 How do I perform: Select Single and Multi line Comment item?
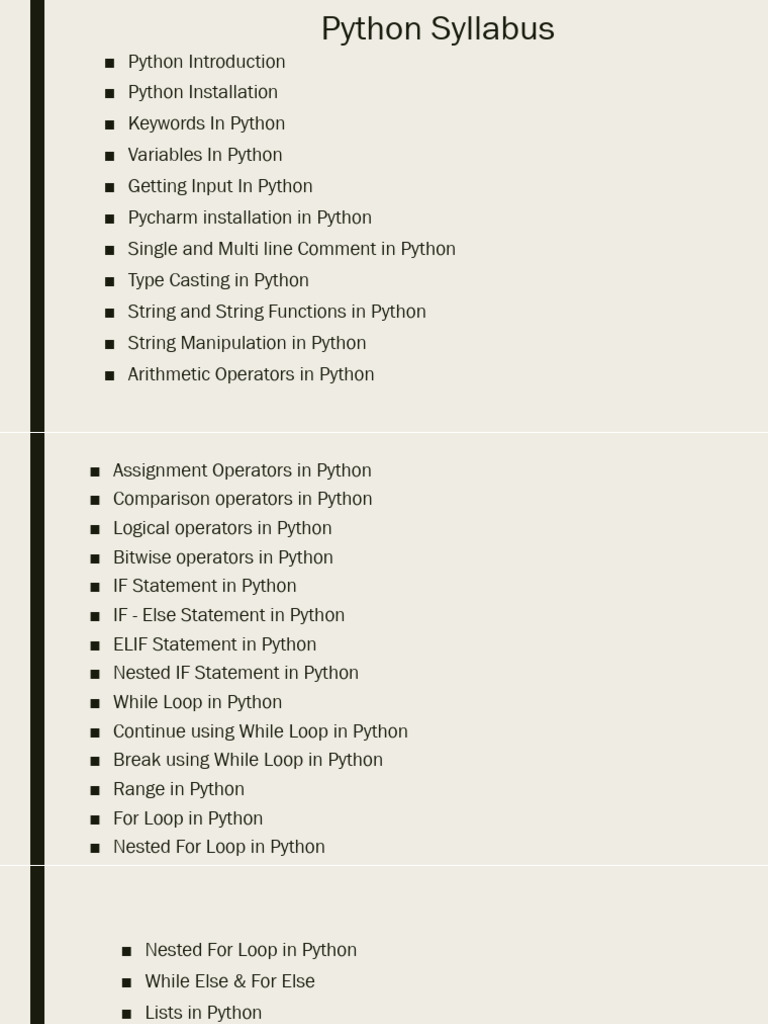291,249
